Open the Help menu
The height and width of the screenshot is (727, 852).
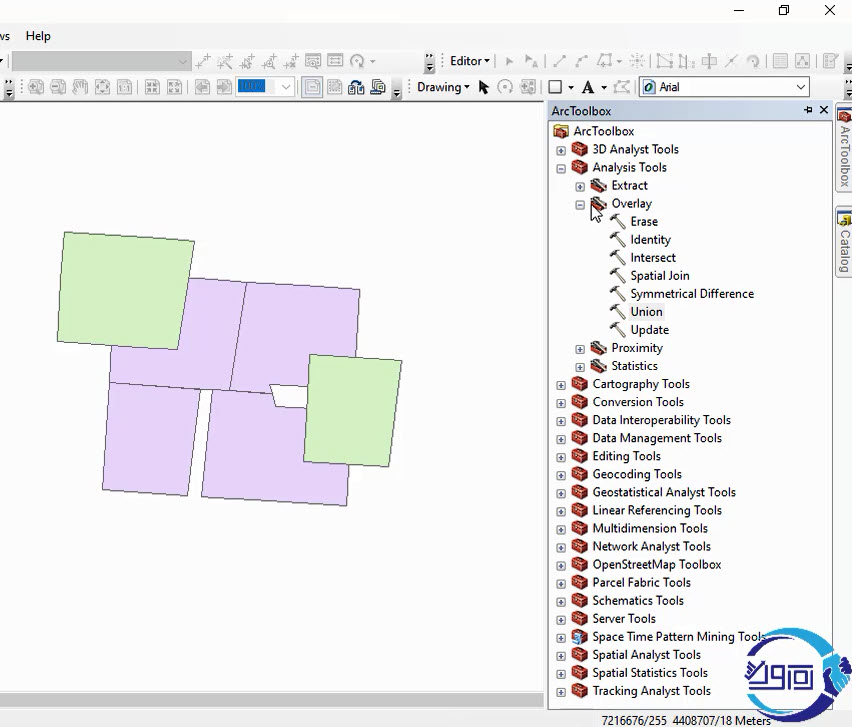[x=38, y=36]
